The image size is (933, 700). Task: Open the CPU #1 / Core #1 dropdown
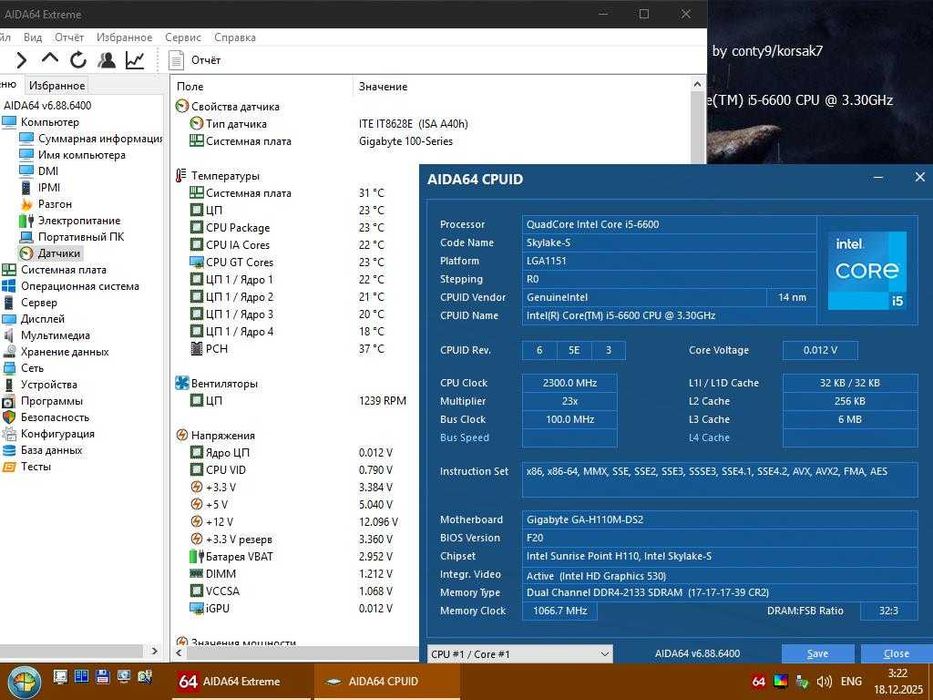pos(519,654)
